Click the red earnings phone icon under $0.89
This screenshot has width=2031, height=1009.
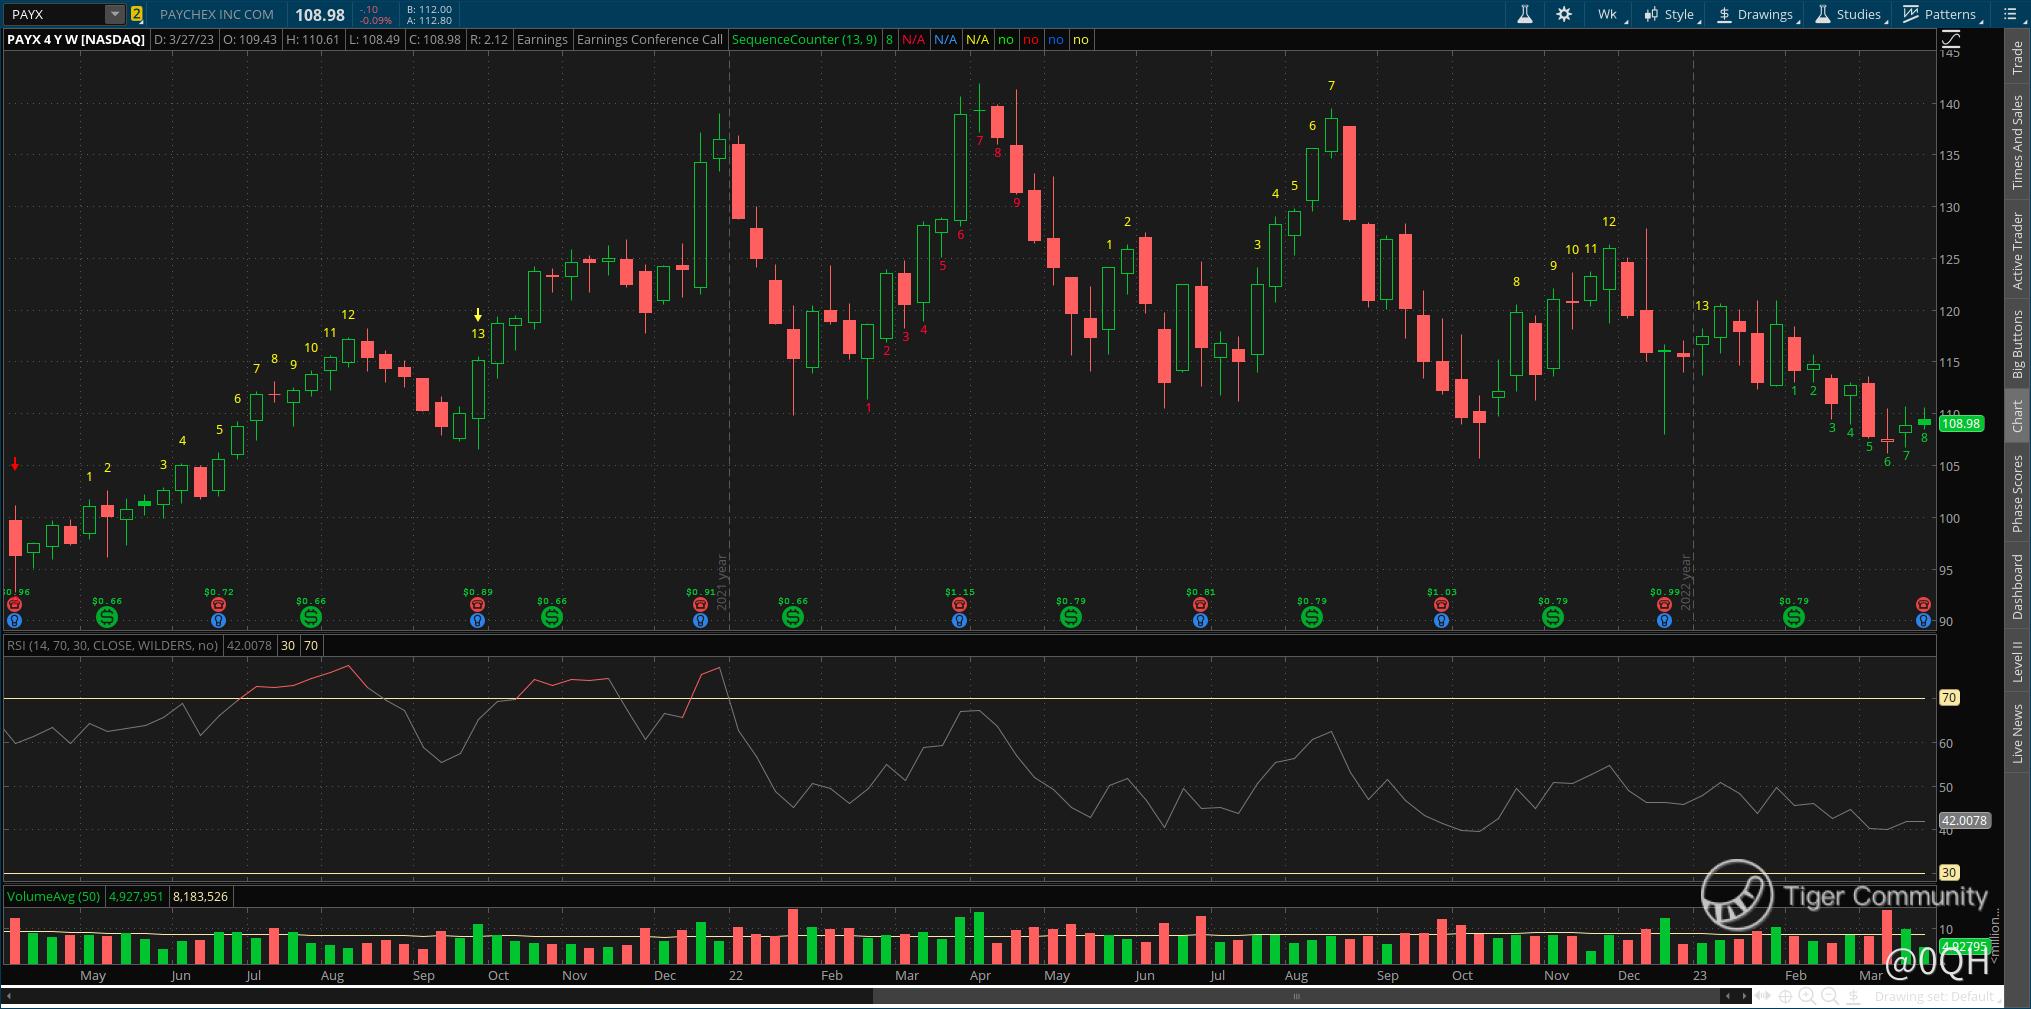pos(477,605)
